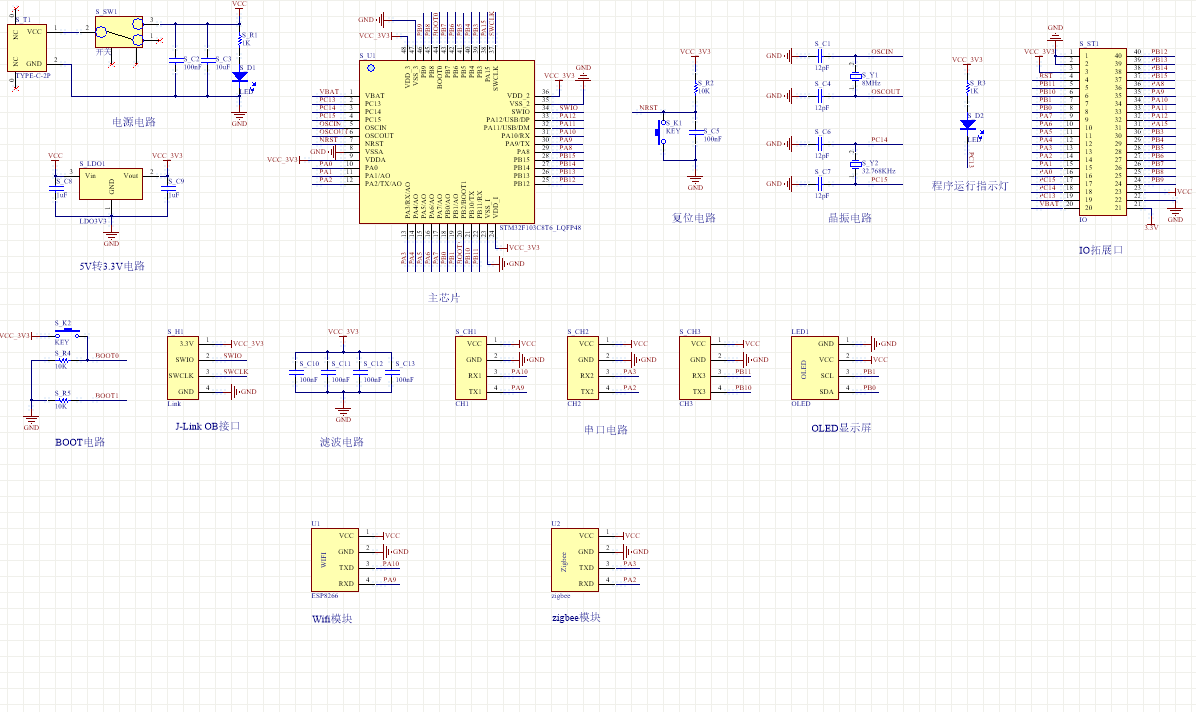The image size is (1196, 712).
Task: Click the GND symbol below the reset circuit
Action: pyautogui.click(x=696, y=183)
